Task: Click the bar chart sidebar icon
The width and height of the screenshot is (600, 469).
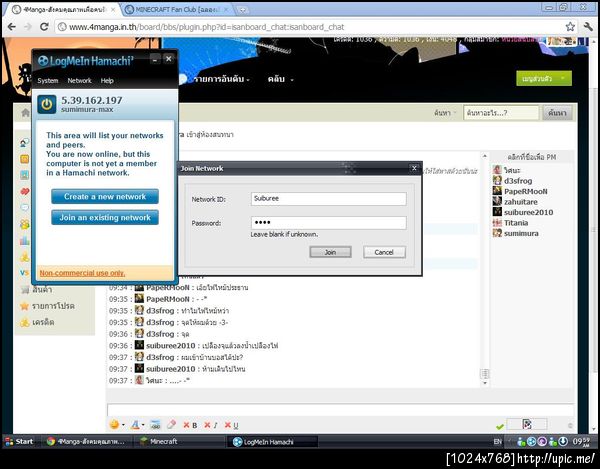Action: pos(24,241)
